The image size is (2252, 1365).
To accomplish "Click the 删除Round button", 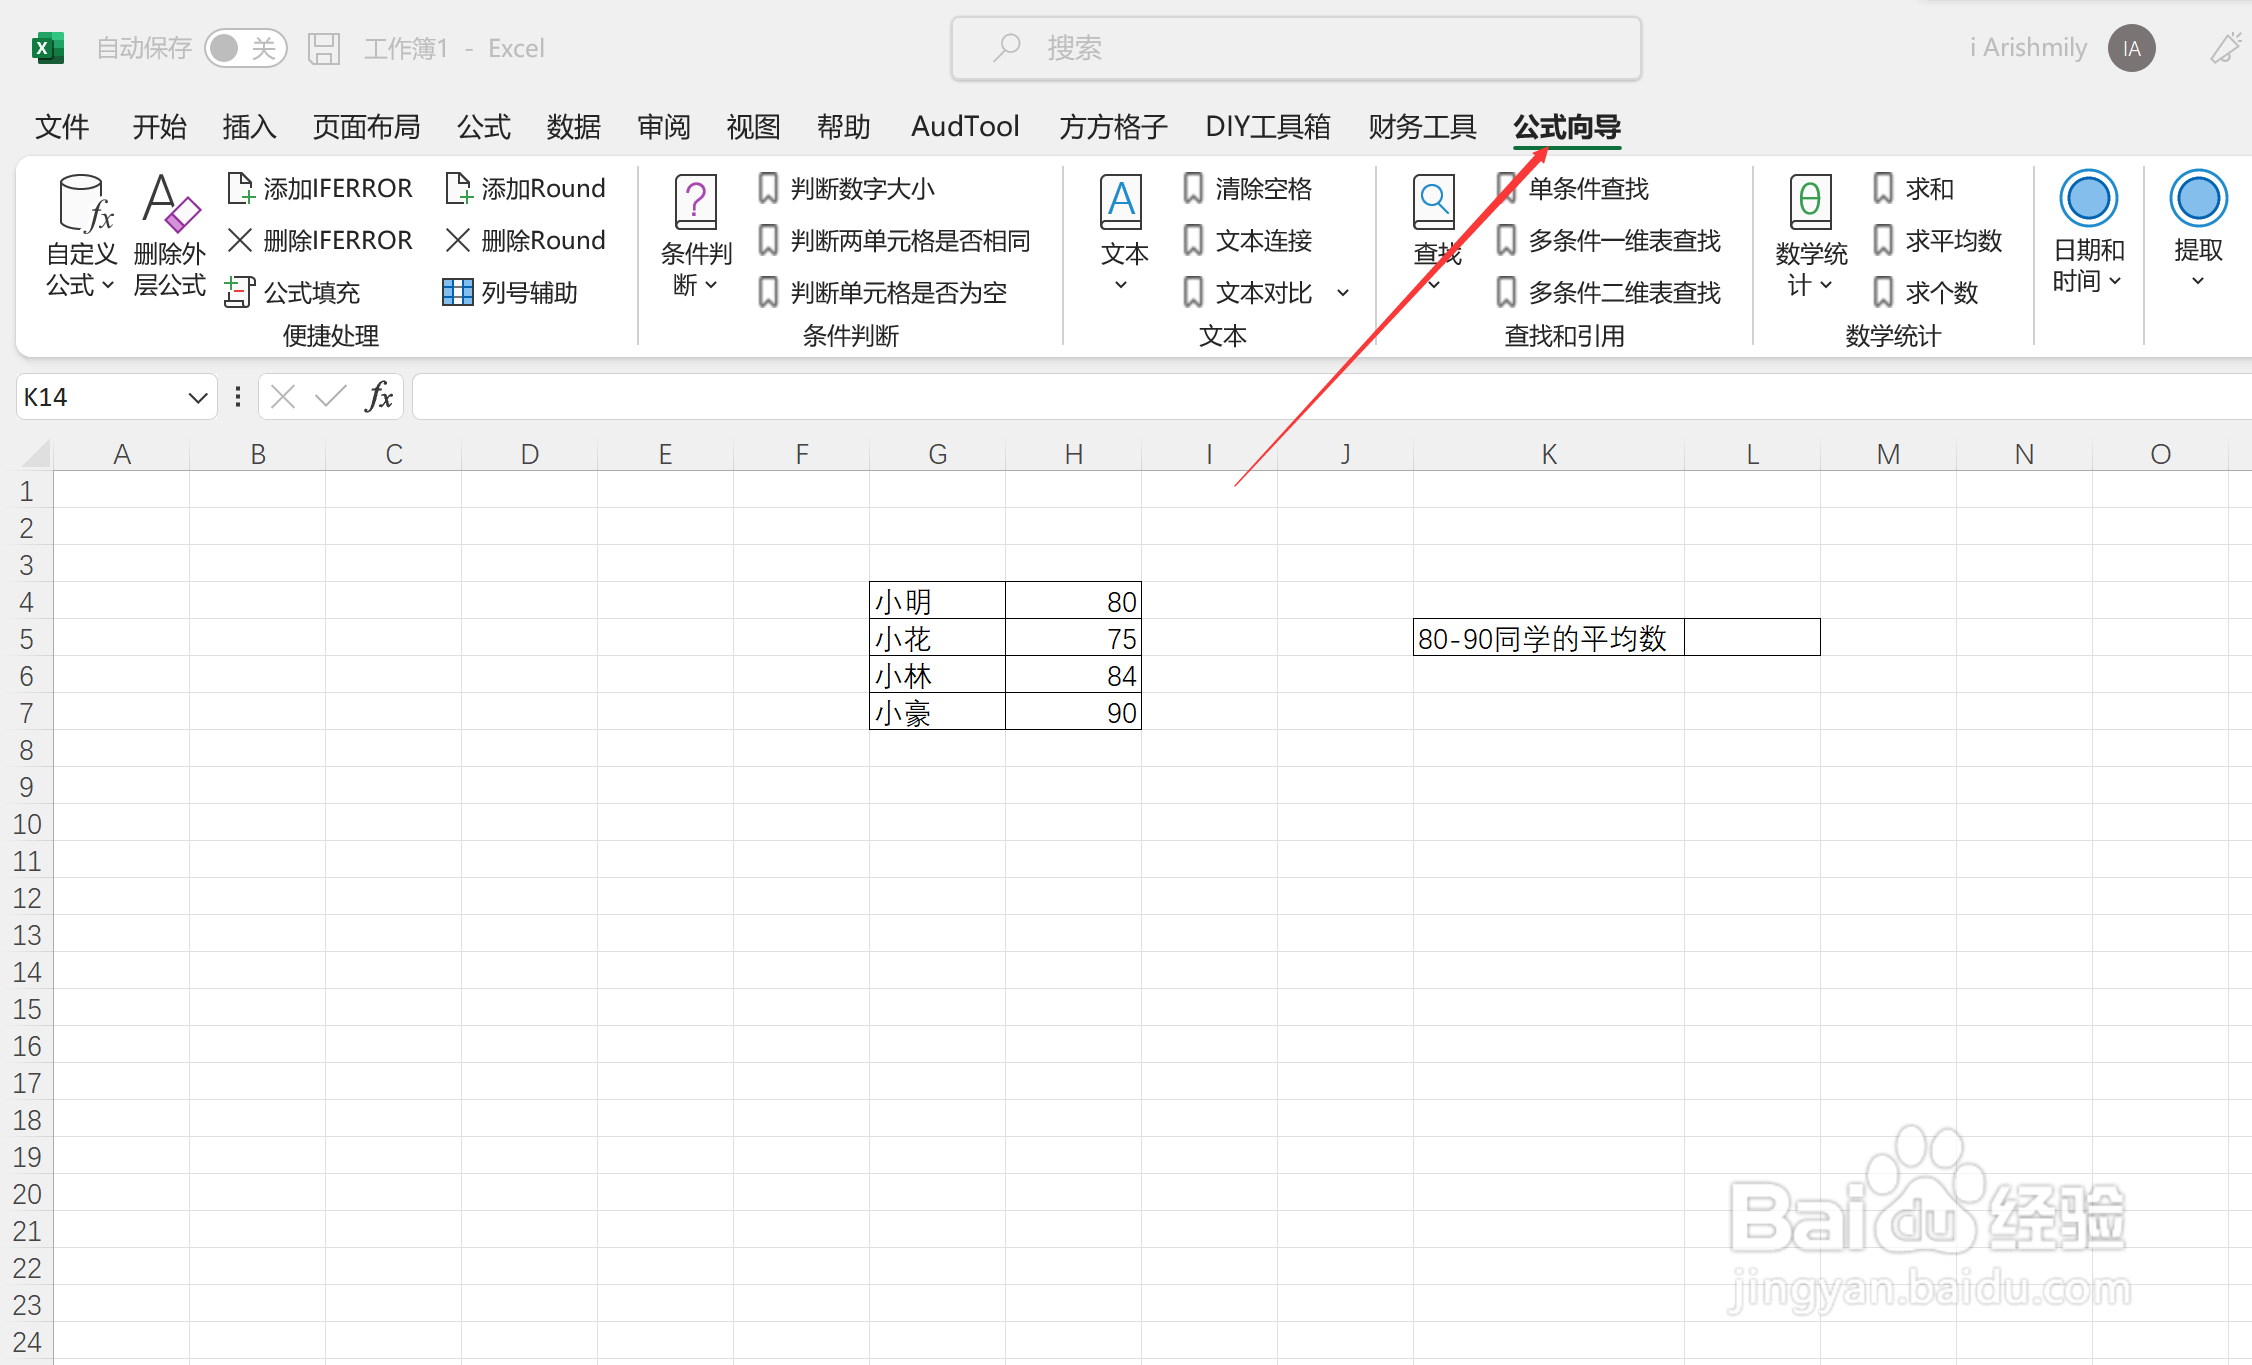I will 526,240.
